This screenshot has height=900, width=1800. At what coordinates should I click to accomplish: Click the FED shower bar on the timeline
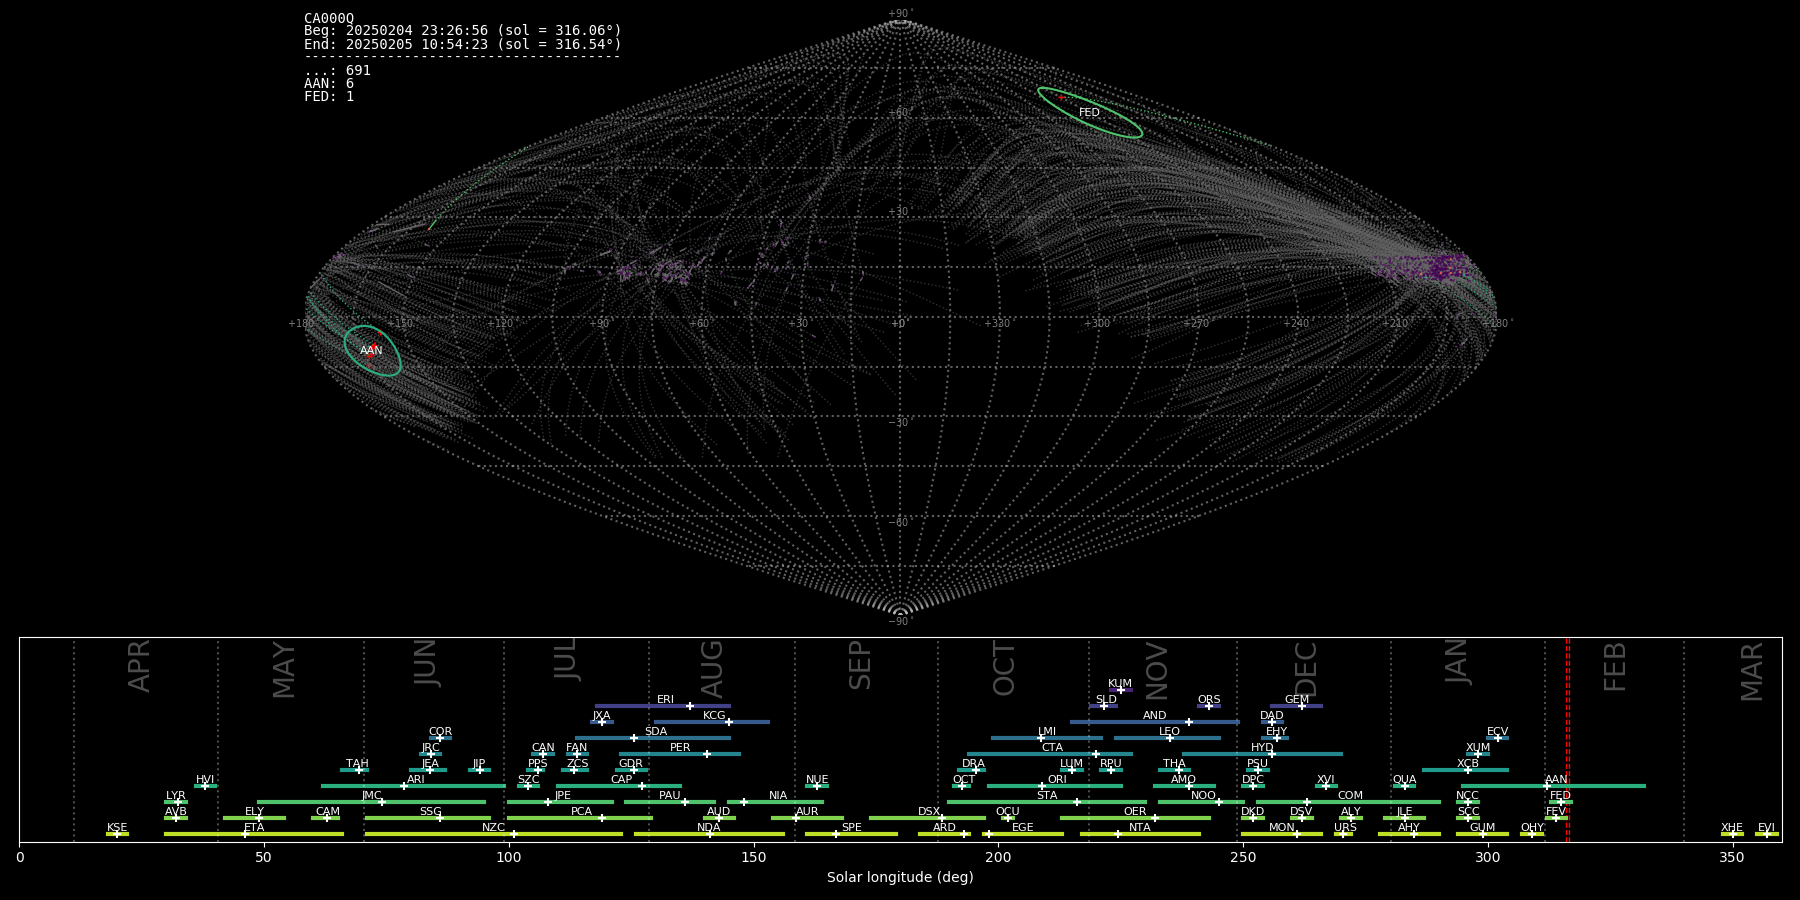pyautogui.click(x=1560, y=802)
